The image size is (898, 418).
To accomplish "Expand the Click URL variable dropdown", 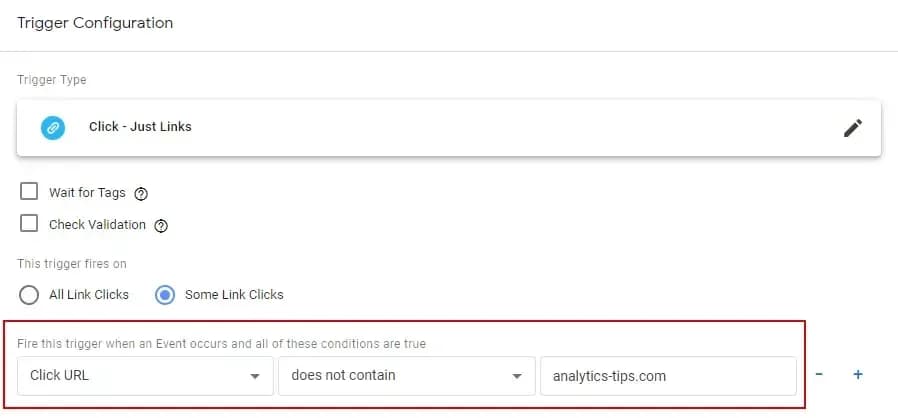I will 145,376.
